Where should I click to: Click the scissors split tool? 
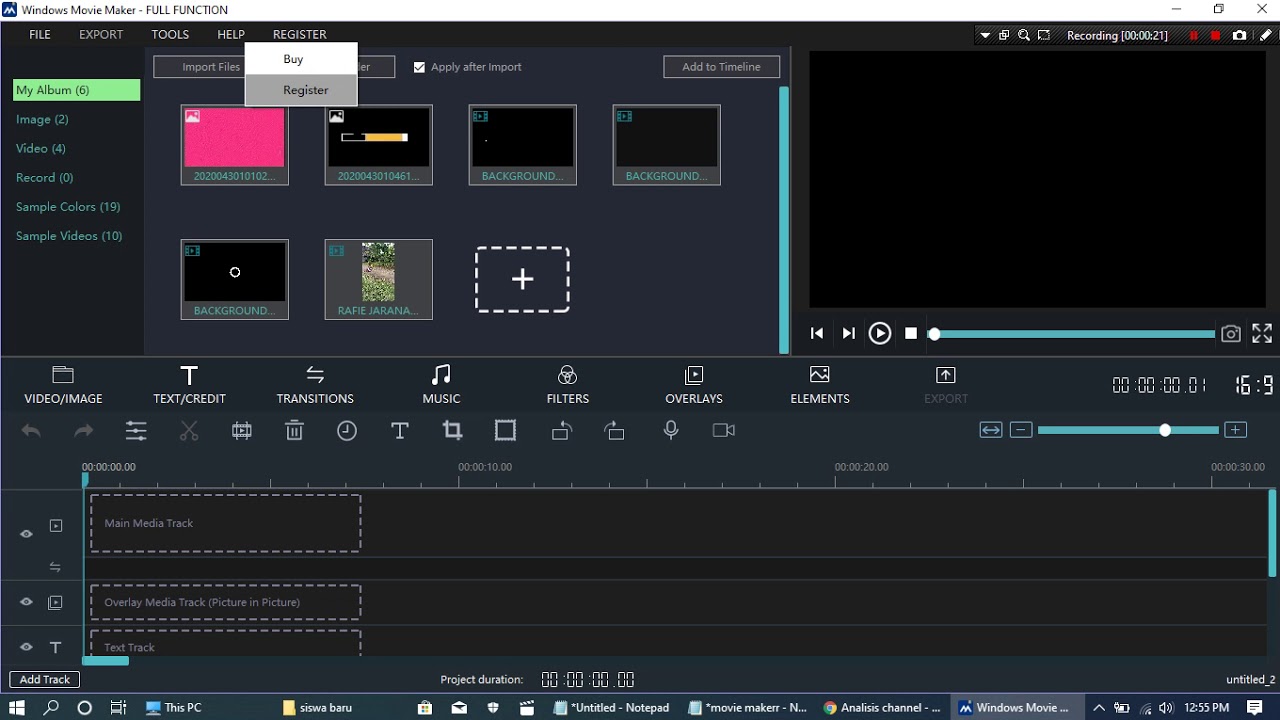pos(189,431)
